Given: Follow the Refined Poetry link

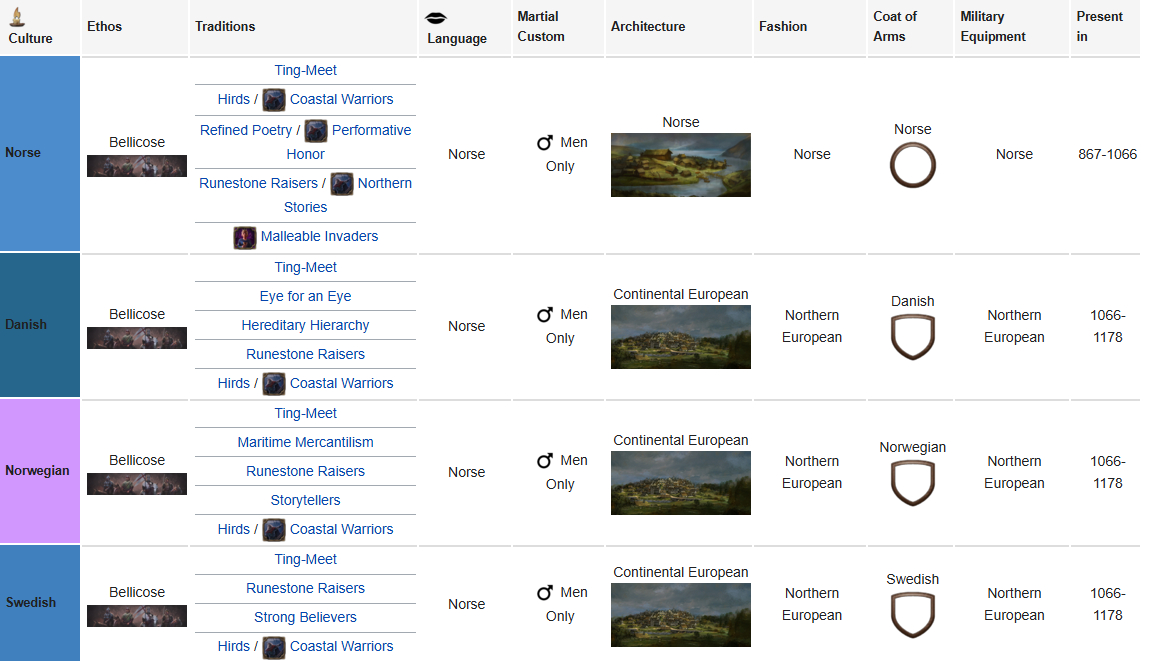Looking at the screenshot, I should point(246,131).
